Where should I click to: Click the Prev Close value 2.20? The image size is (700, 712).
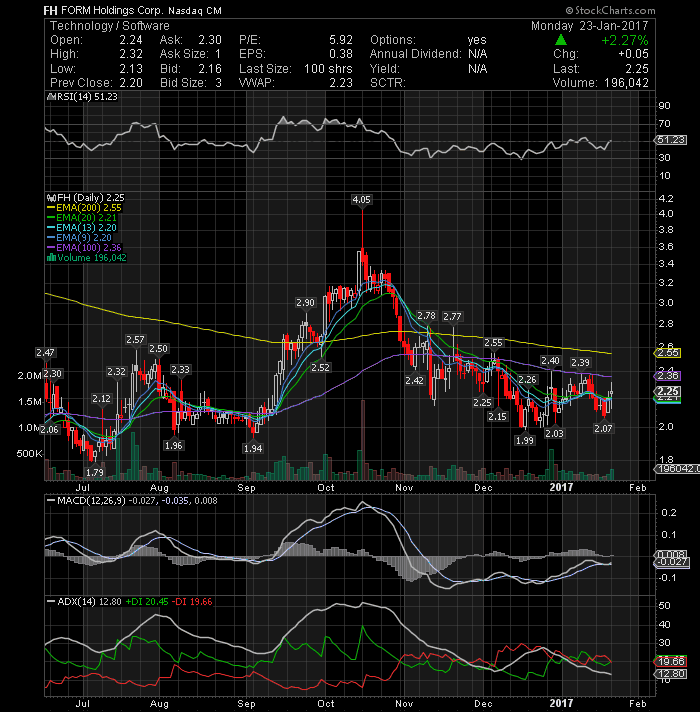point(131,83)
